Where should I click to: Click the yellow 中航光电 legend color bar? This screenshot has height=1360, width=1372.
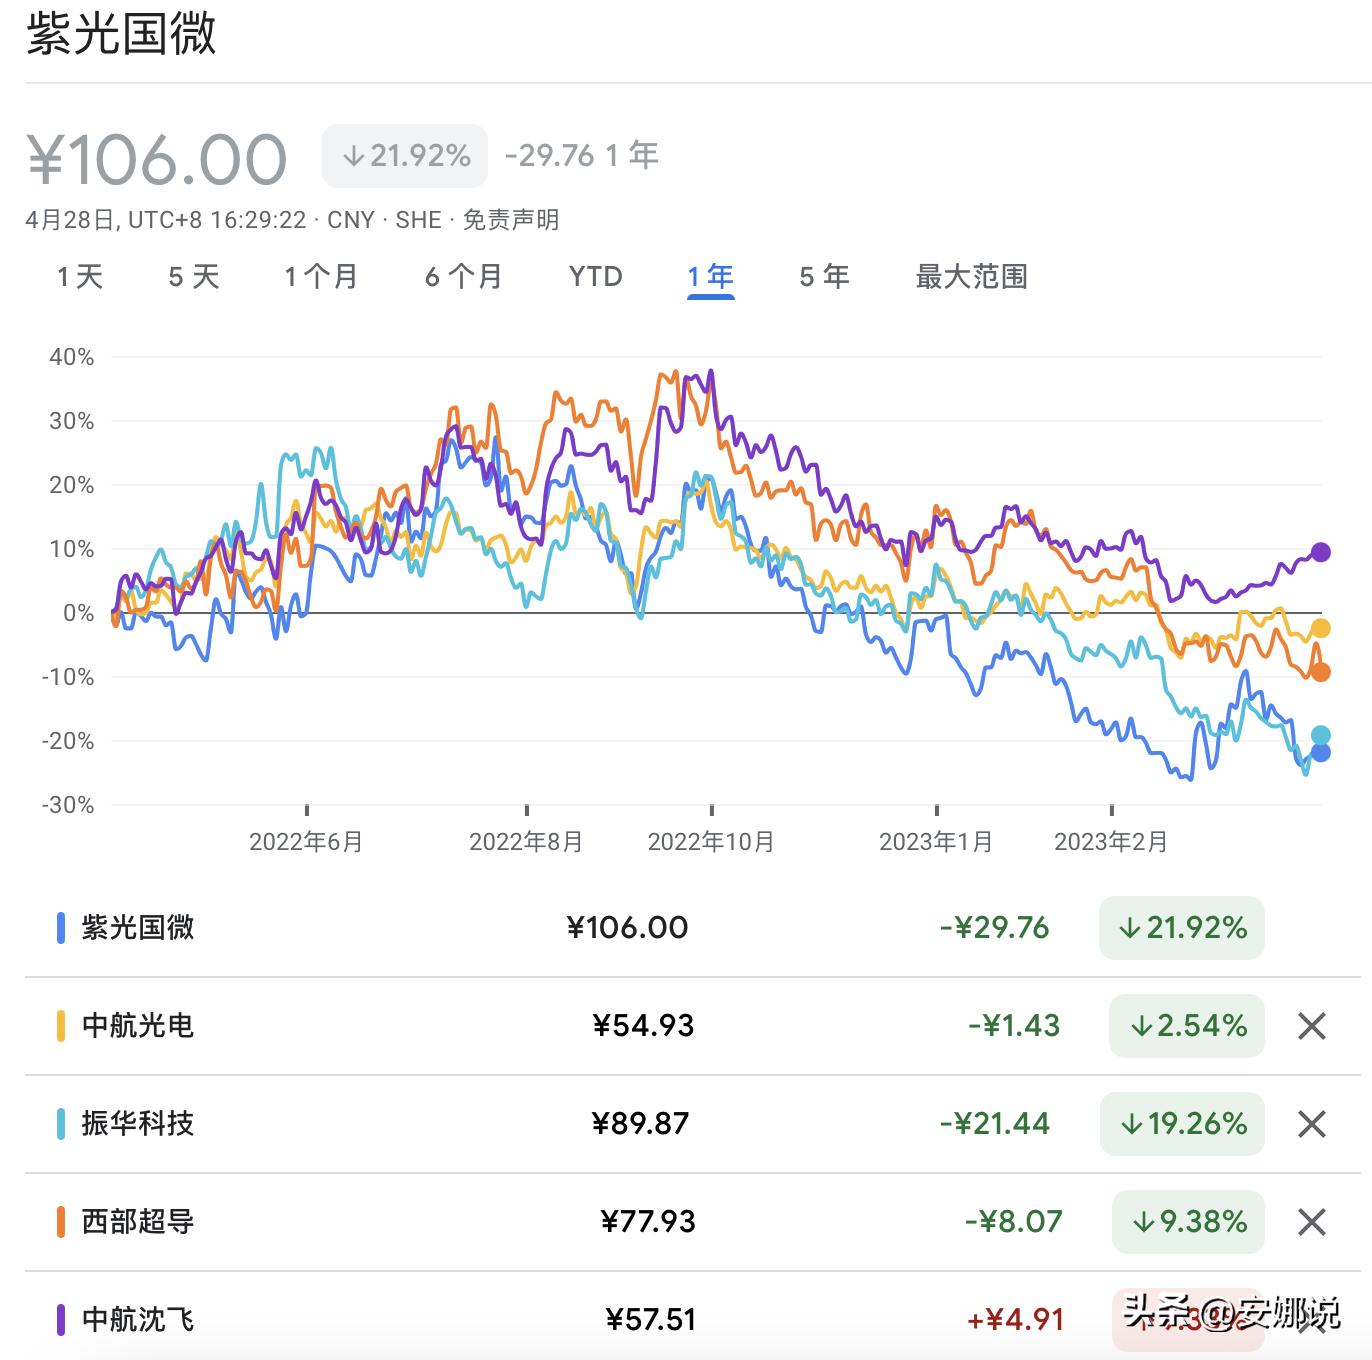[x=61, y=1026]
